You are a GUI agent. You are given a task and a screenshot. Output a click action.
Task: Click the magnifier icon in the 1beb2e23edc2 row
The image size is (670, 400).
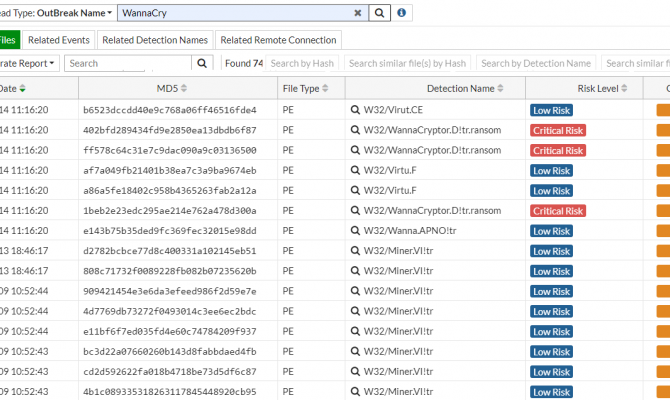(355, 210)
